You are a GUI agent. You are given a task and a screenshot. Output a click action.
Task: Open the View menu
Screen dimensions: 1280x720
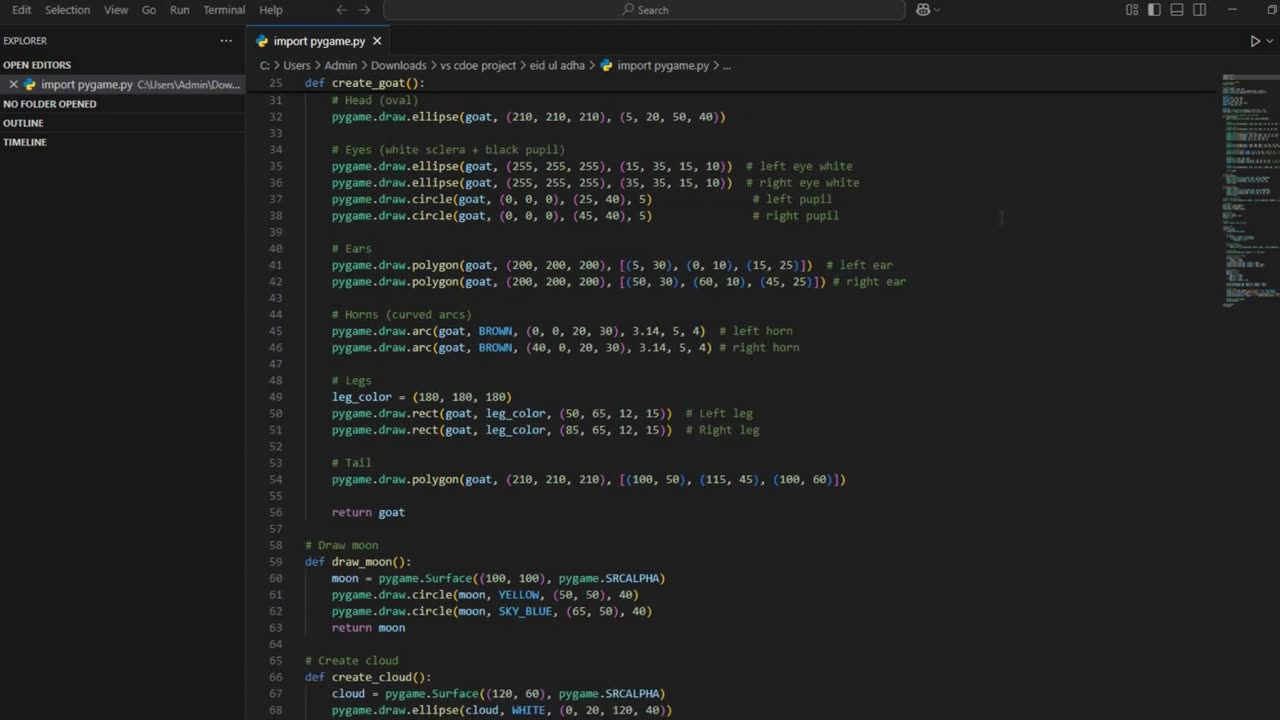tap(116, 10)
